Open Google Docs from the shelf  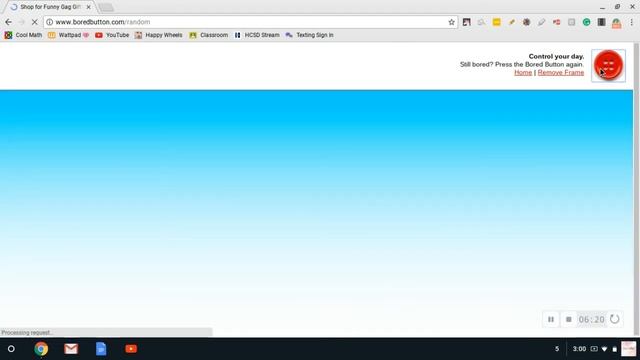(101, 349)
